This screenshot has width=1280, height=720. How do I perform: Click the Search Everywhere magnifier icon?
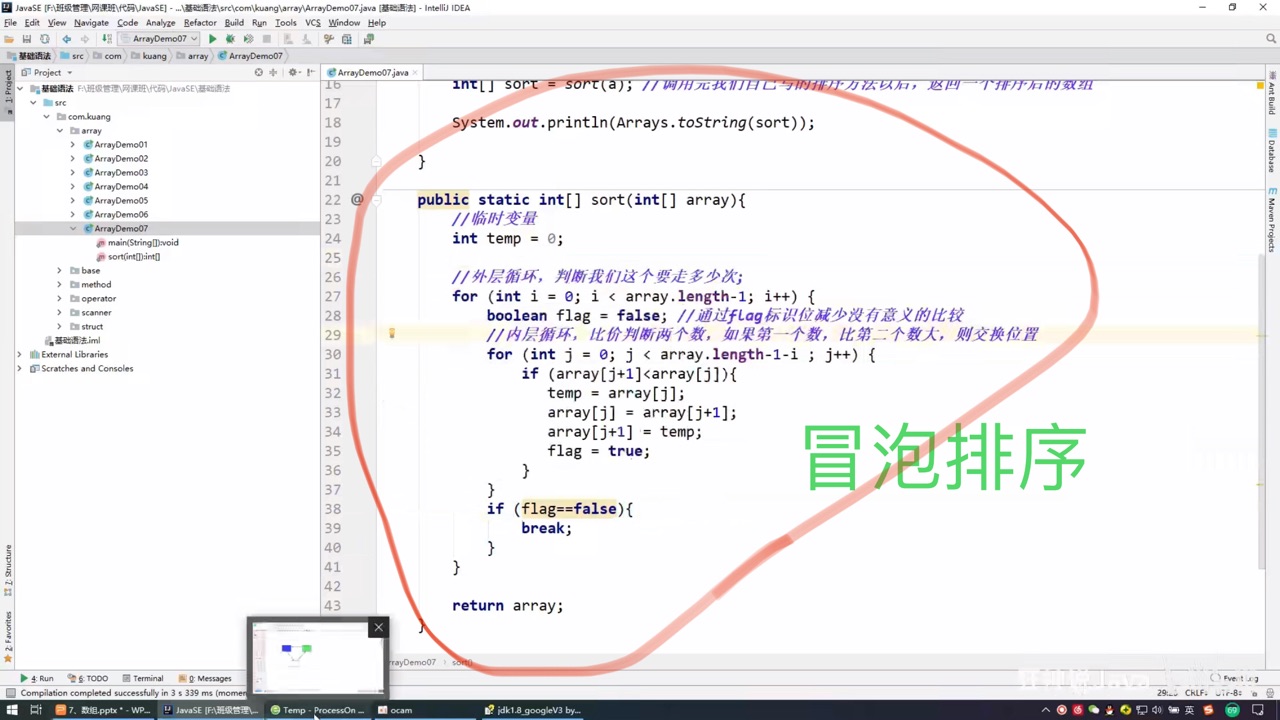(x=1271, y=39)
